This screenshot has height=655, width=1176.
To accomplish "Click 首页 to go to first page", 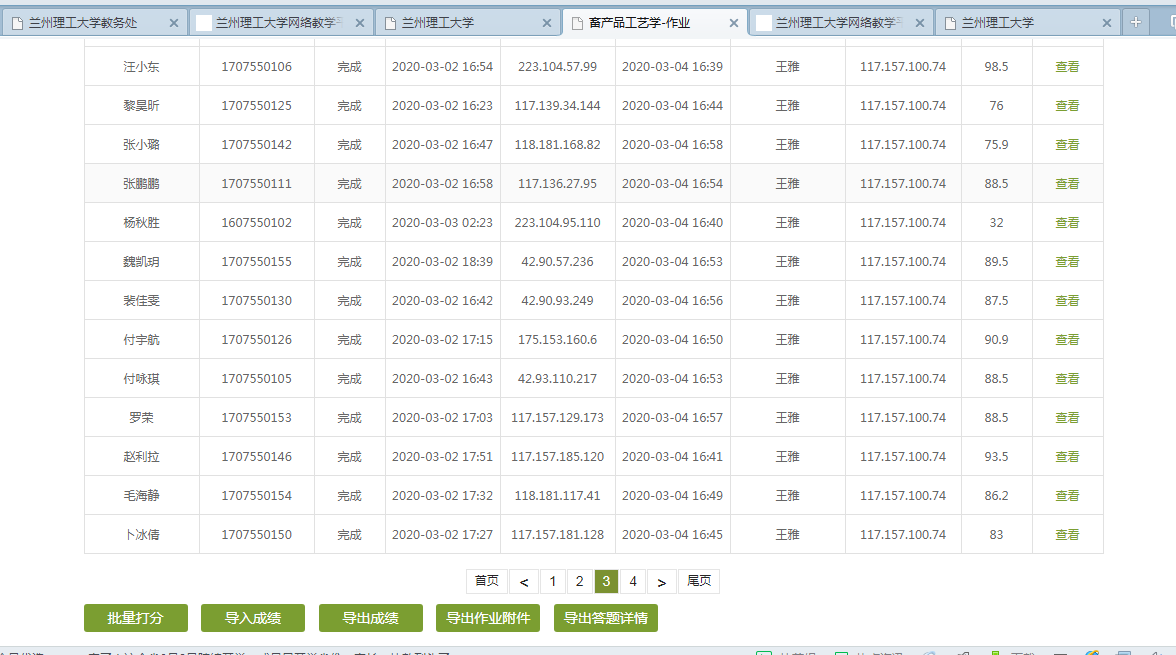I will [487, 582].
